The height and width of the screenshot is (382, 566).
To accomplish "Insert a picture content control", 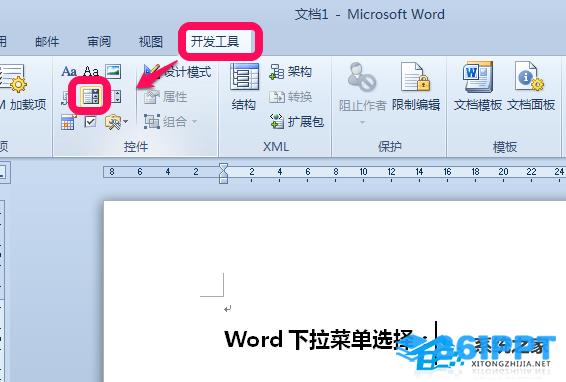I will click(113, 71).
